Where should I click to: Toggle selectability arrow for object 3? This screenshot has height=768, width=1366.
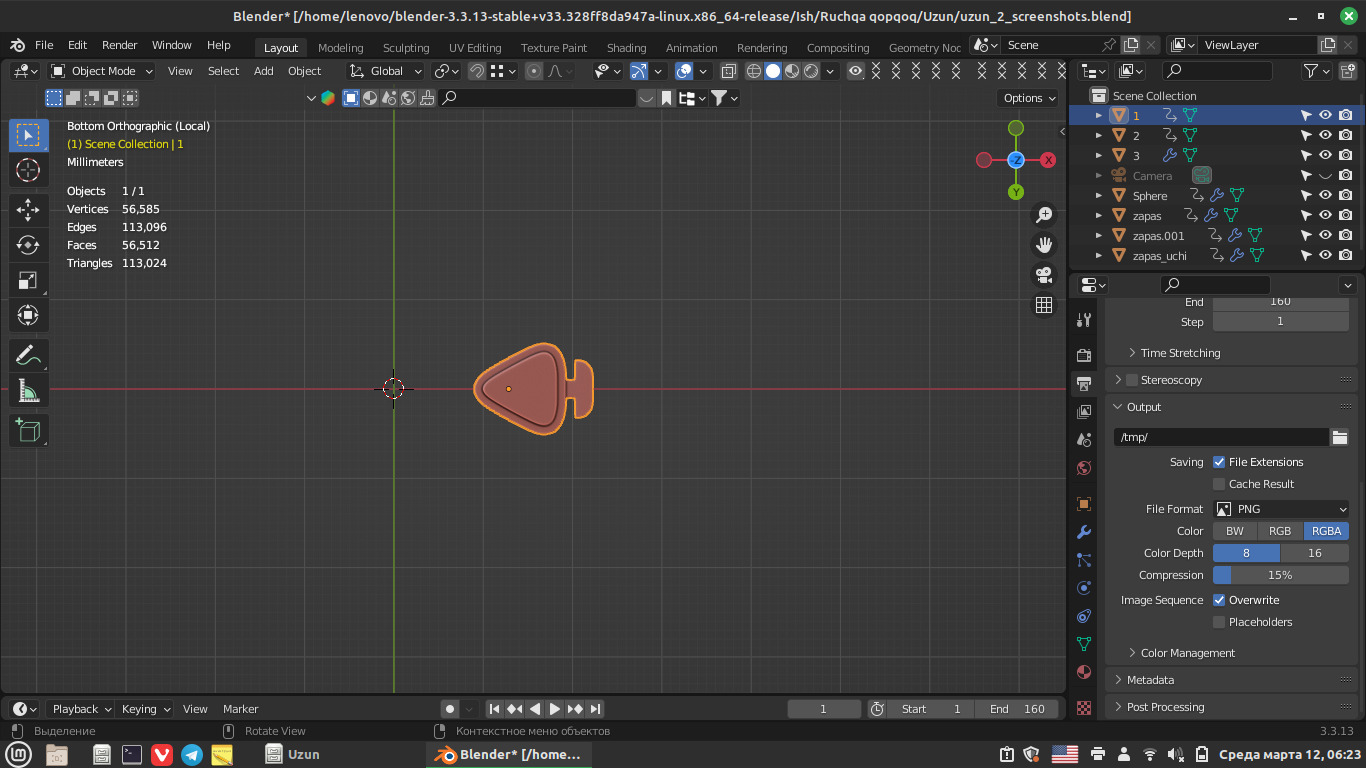(1306, 155)
